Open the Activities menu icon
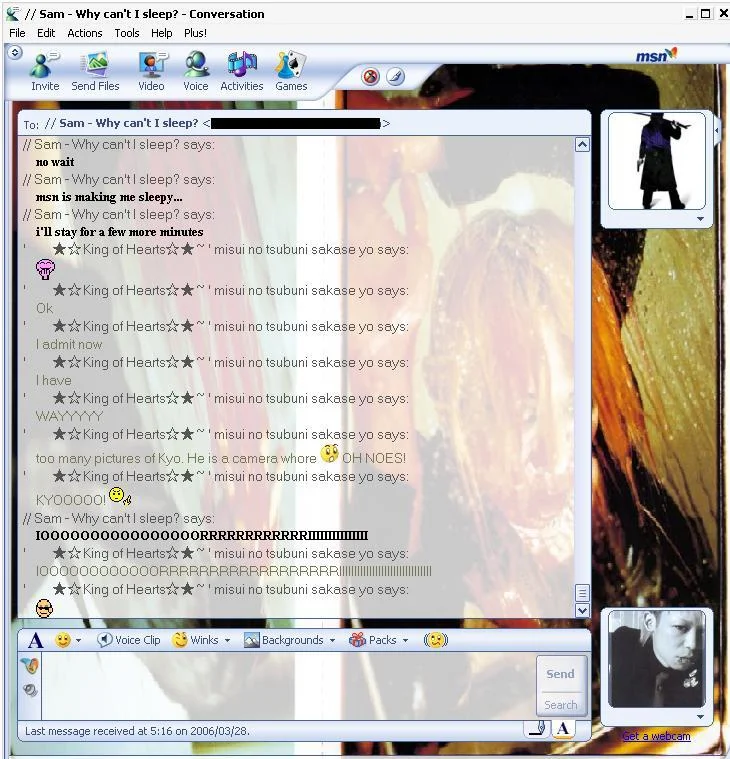Screen dimensions: 730x759 (x=242, y=71)
